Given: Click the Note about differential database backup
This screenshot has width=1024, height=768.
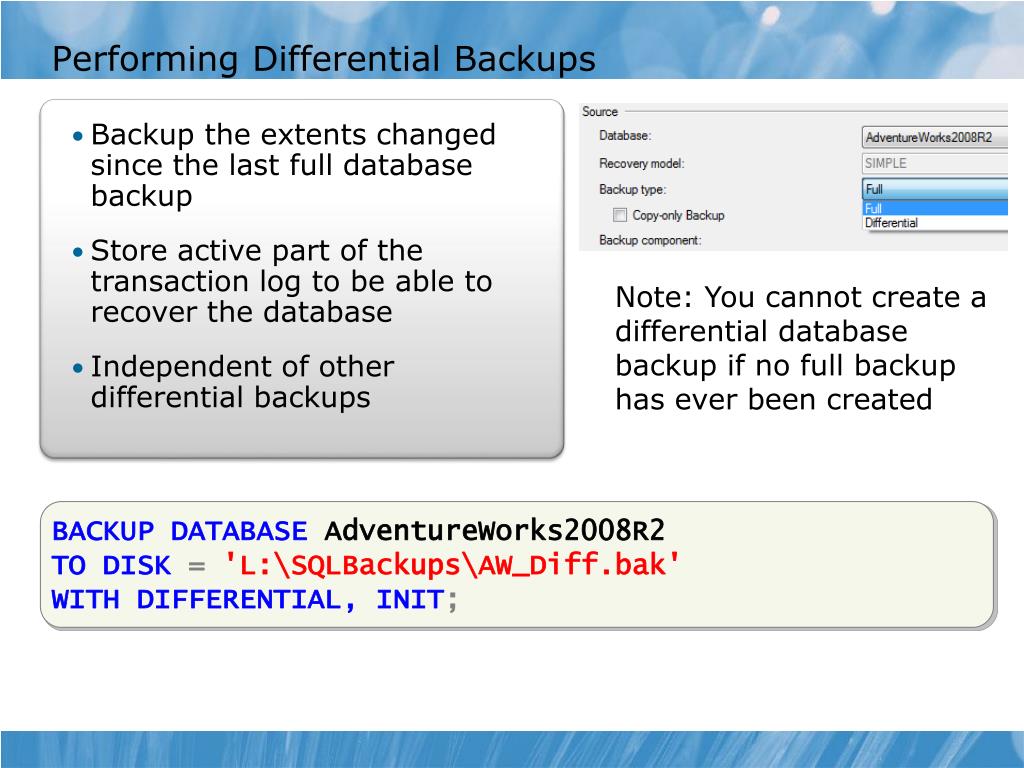Looking at the screenshot, I should (x=800, y=348).
